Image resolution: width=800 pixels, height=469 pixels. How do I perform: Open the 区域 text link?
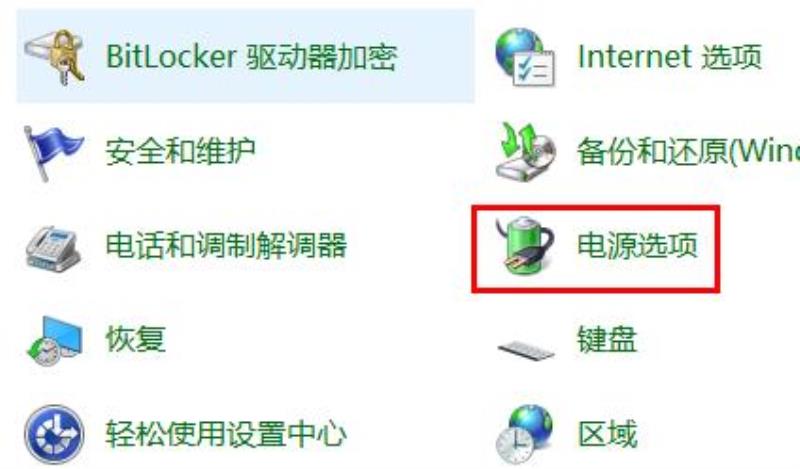click(x=607, y=434)
